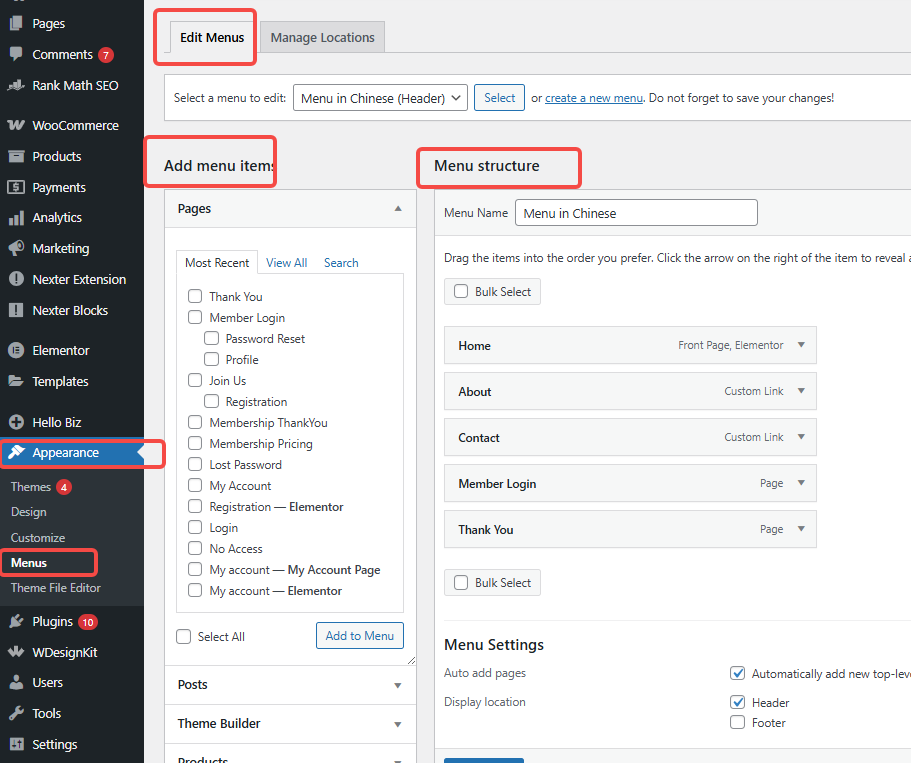Click the Add to Menu button
Screen dimensions: 911x763
pos(359,635)
